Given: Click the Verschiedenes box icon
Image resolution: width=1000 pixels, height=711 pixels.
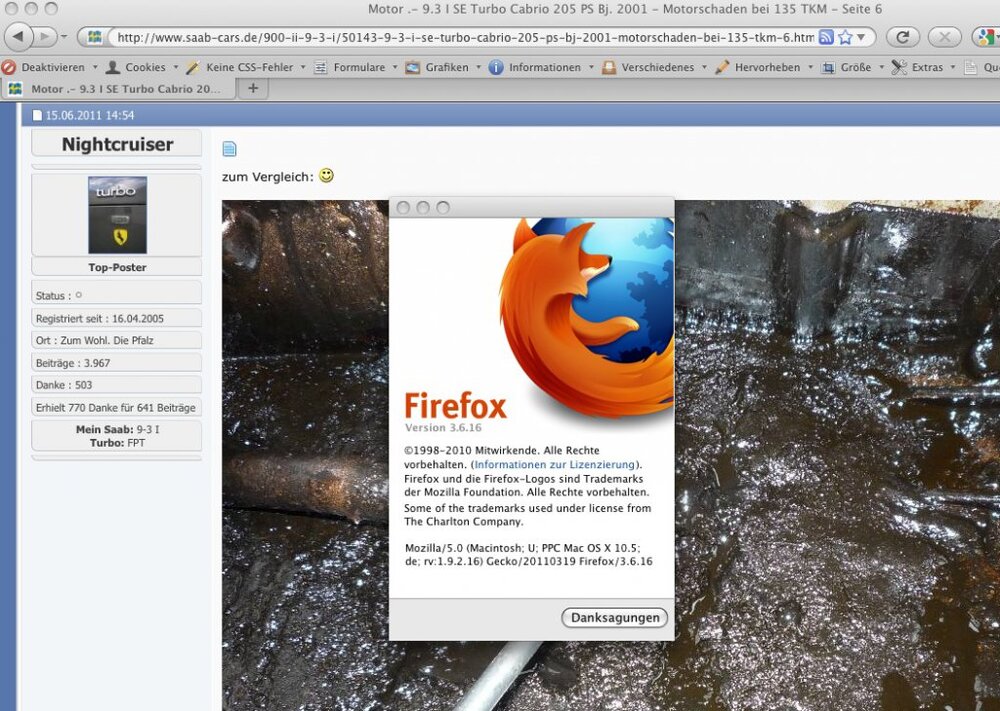Looking at the screenshot, I should click(609, 67).
